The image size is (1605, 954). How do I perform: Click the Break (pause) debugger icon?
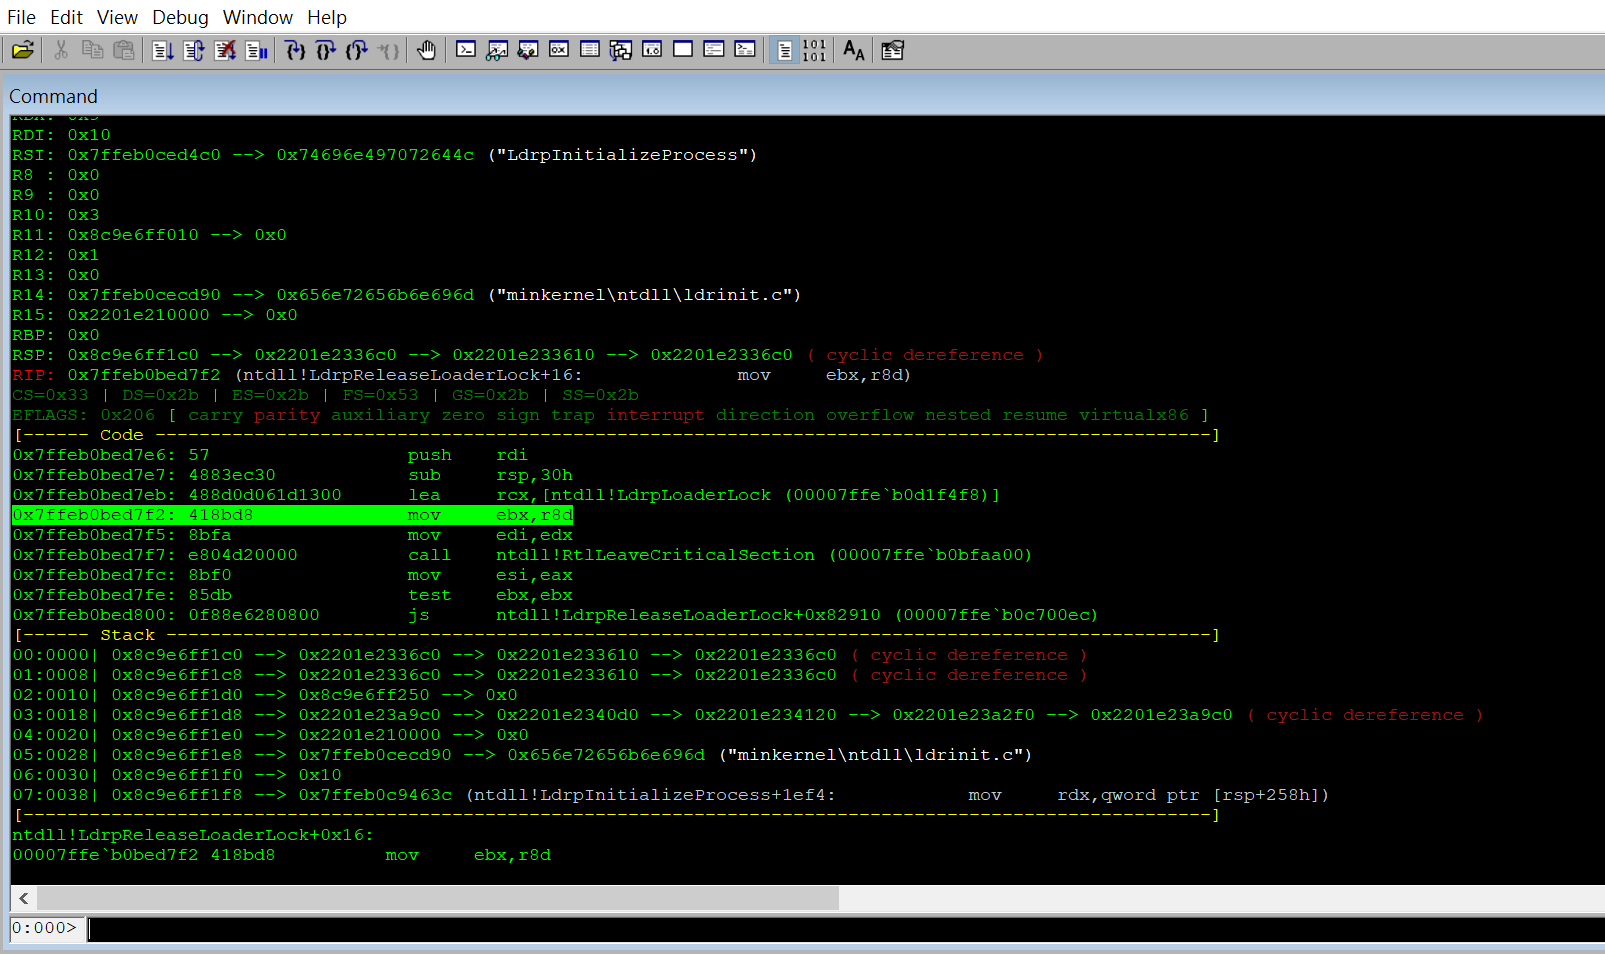(256, 50)
